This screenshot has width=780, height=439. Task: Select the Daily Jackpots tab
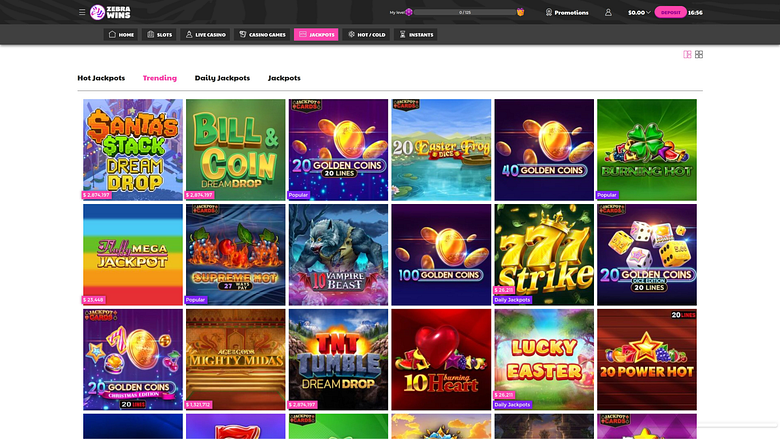pos(222,78)
